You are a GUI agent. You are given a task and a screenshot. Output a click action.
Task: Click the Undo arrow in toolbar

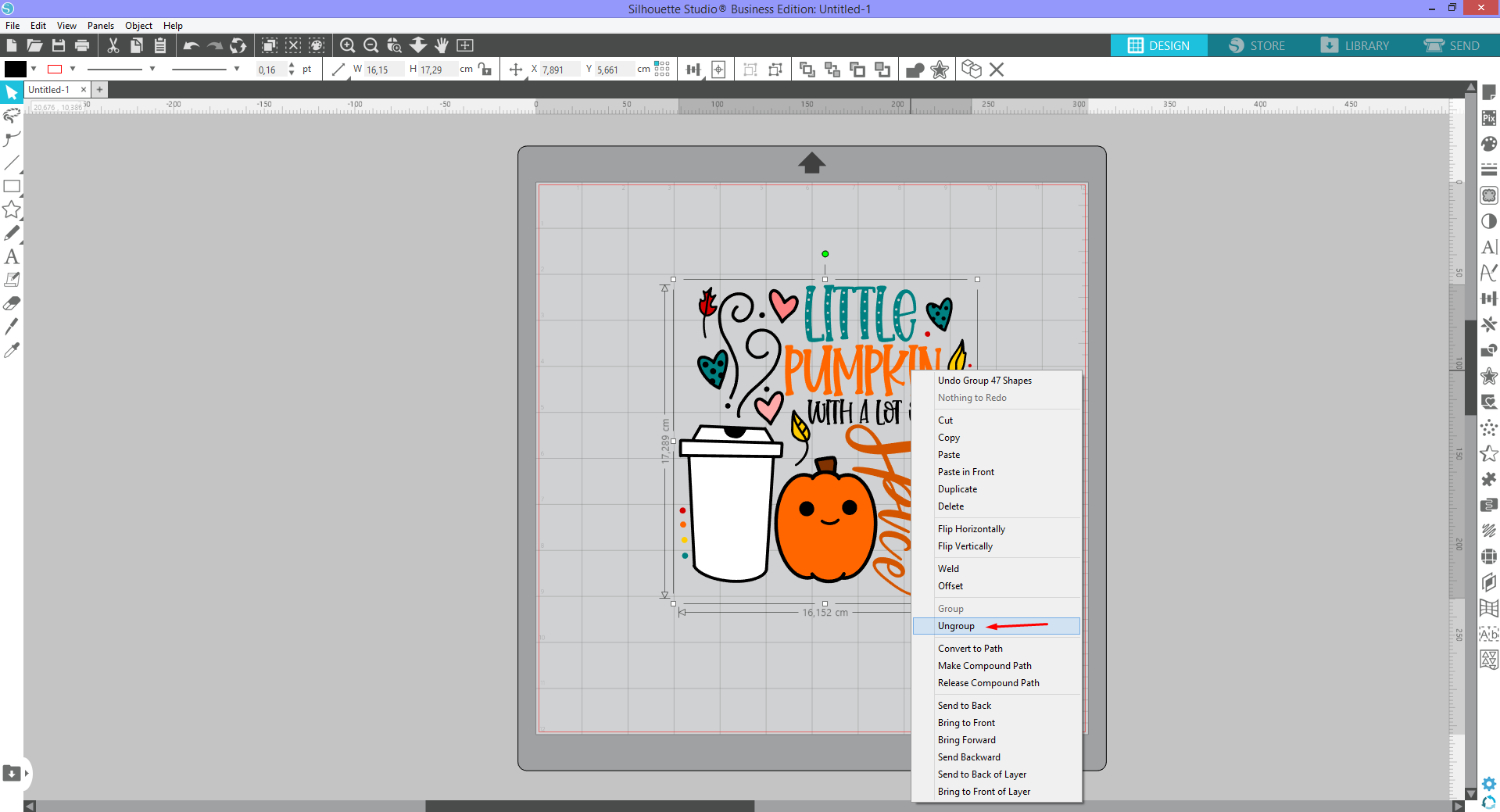tap(191, 46)
